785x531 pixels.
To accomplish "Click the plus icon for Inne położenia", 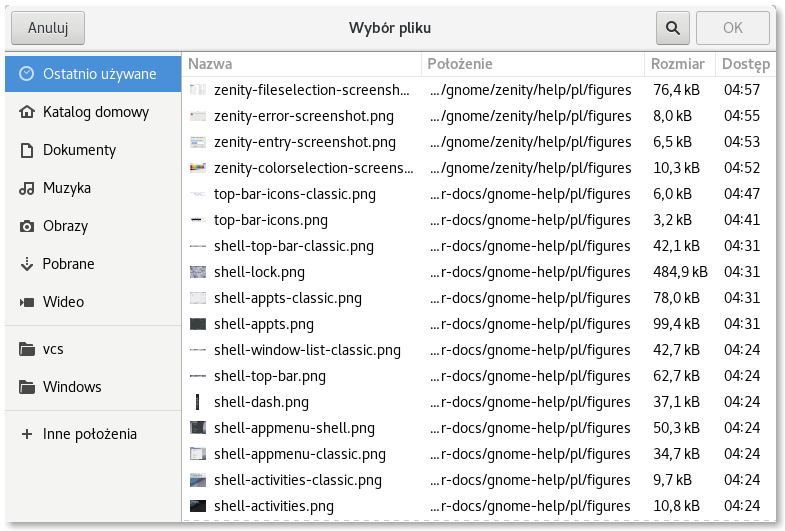I will 27,434.
